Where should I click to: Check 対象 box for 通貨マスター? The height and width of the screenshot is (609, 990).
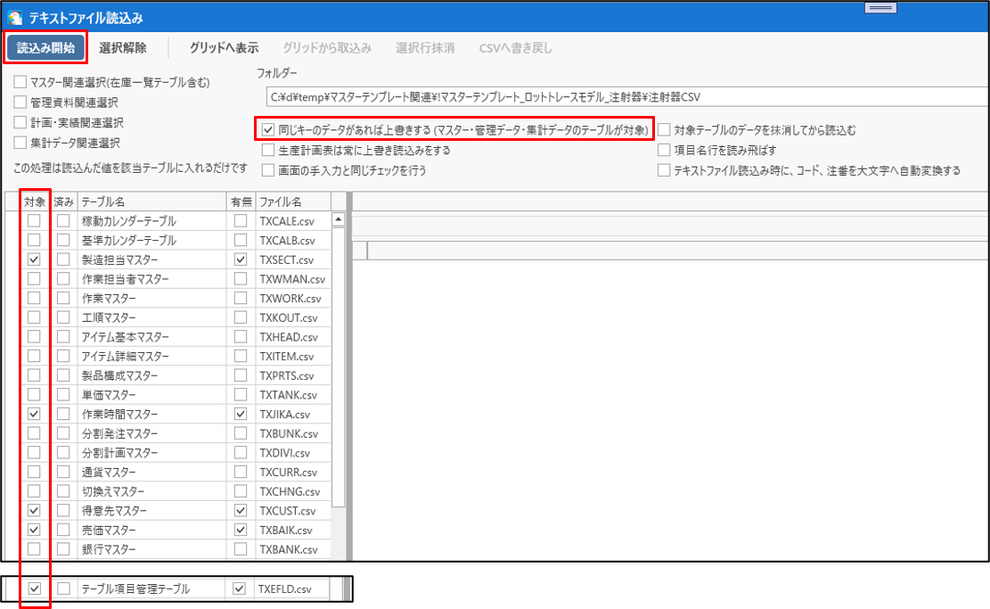click(34, 472)
